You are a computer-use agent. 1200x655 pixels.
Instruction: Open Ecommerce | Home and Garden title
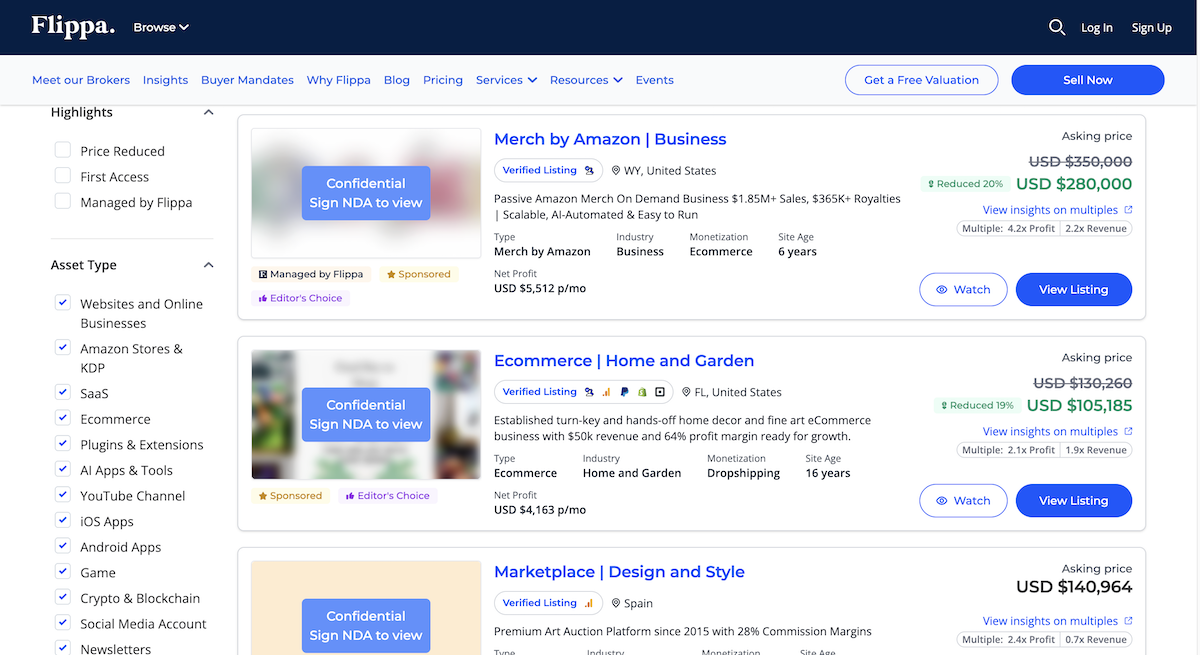[x=624, y=361]
